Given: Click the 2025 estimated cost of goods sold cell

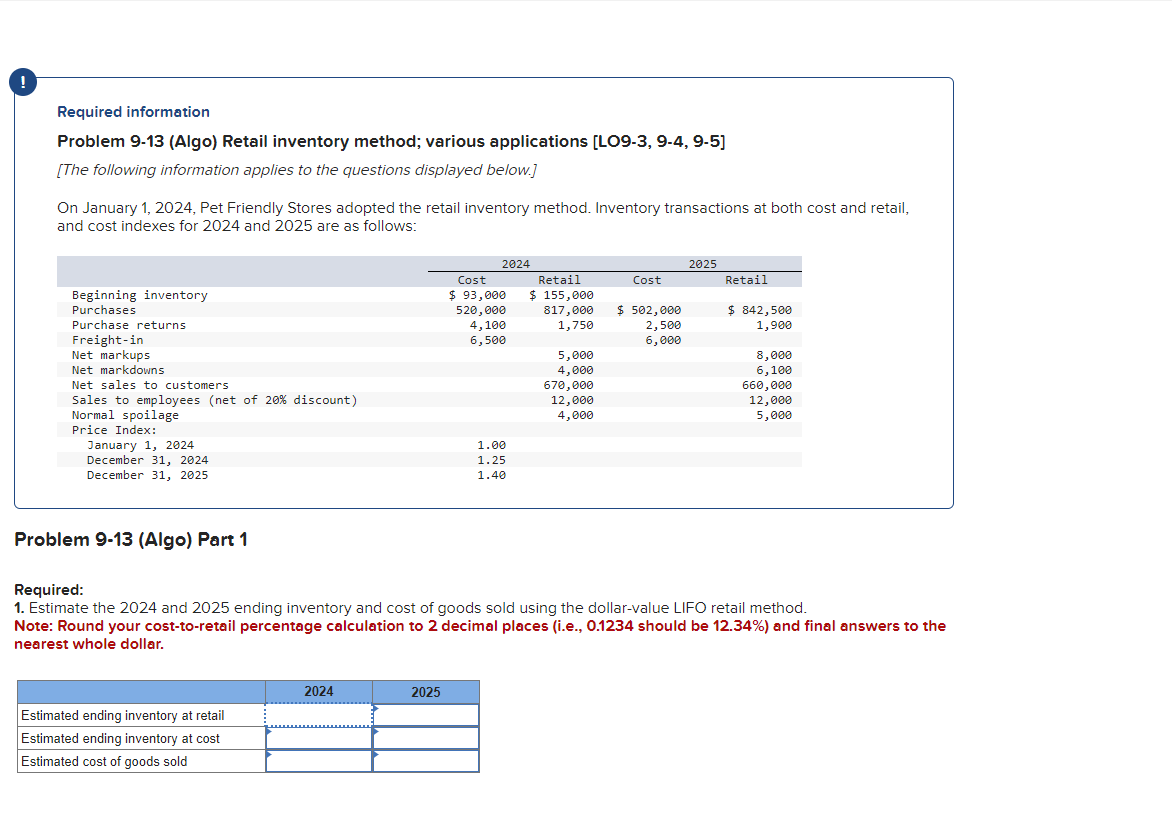Looking at the screenshot, I should [x=425, y=760].
